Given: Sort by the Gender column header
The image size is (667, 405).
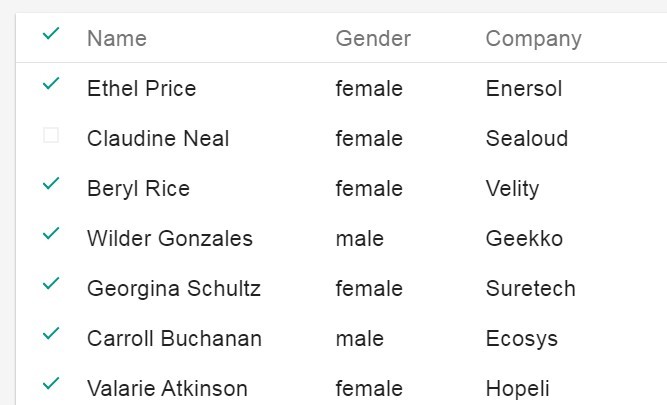Looking at the screenshot, I should (x=373, y=39).
